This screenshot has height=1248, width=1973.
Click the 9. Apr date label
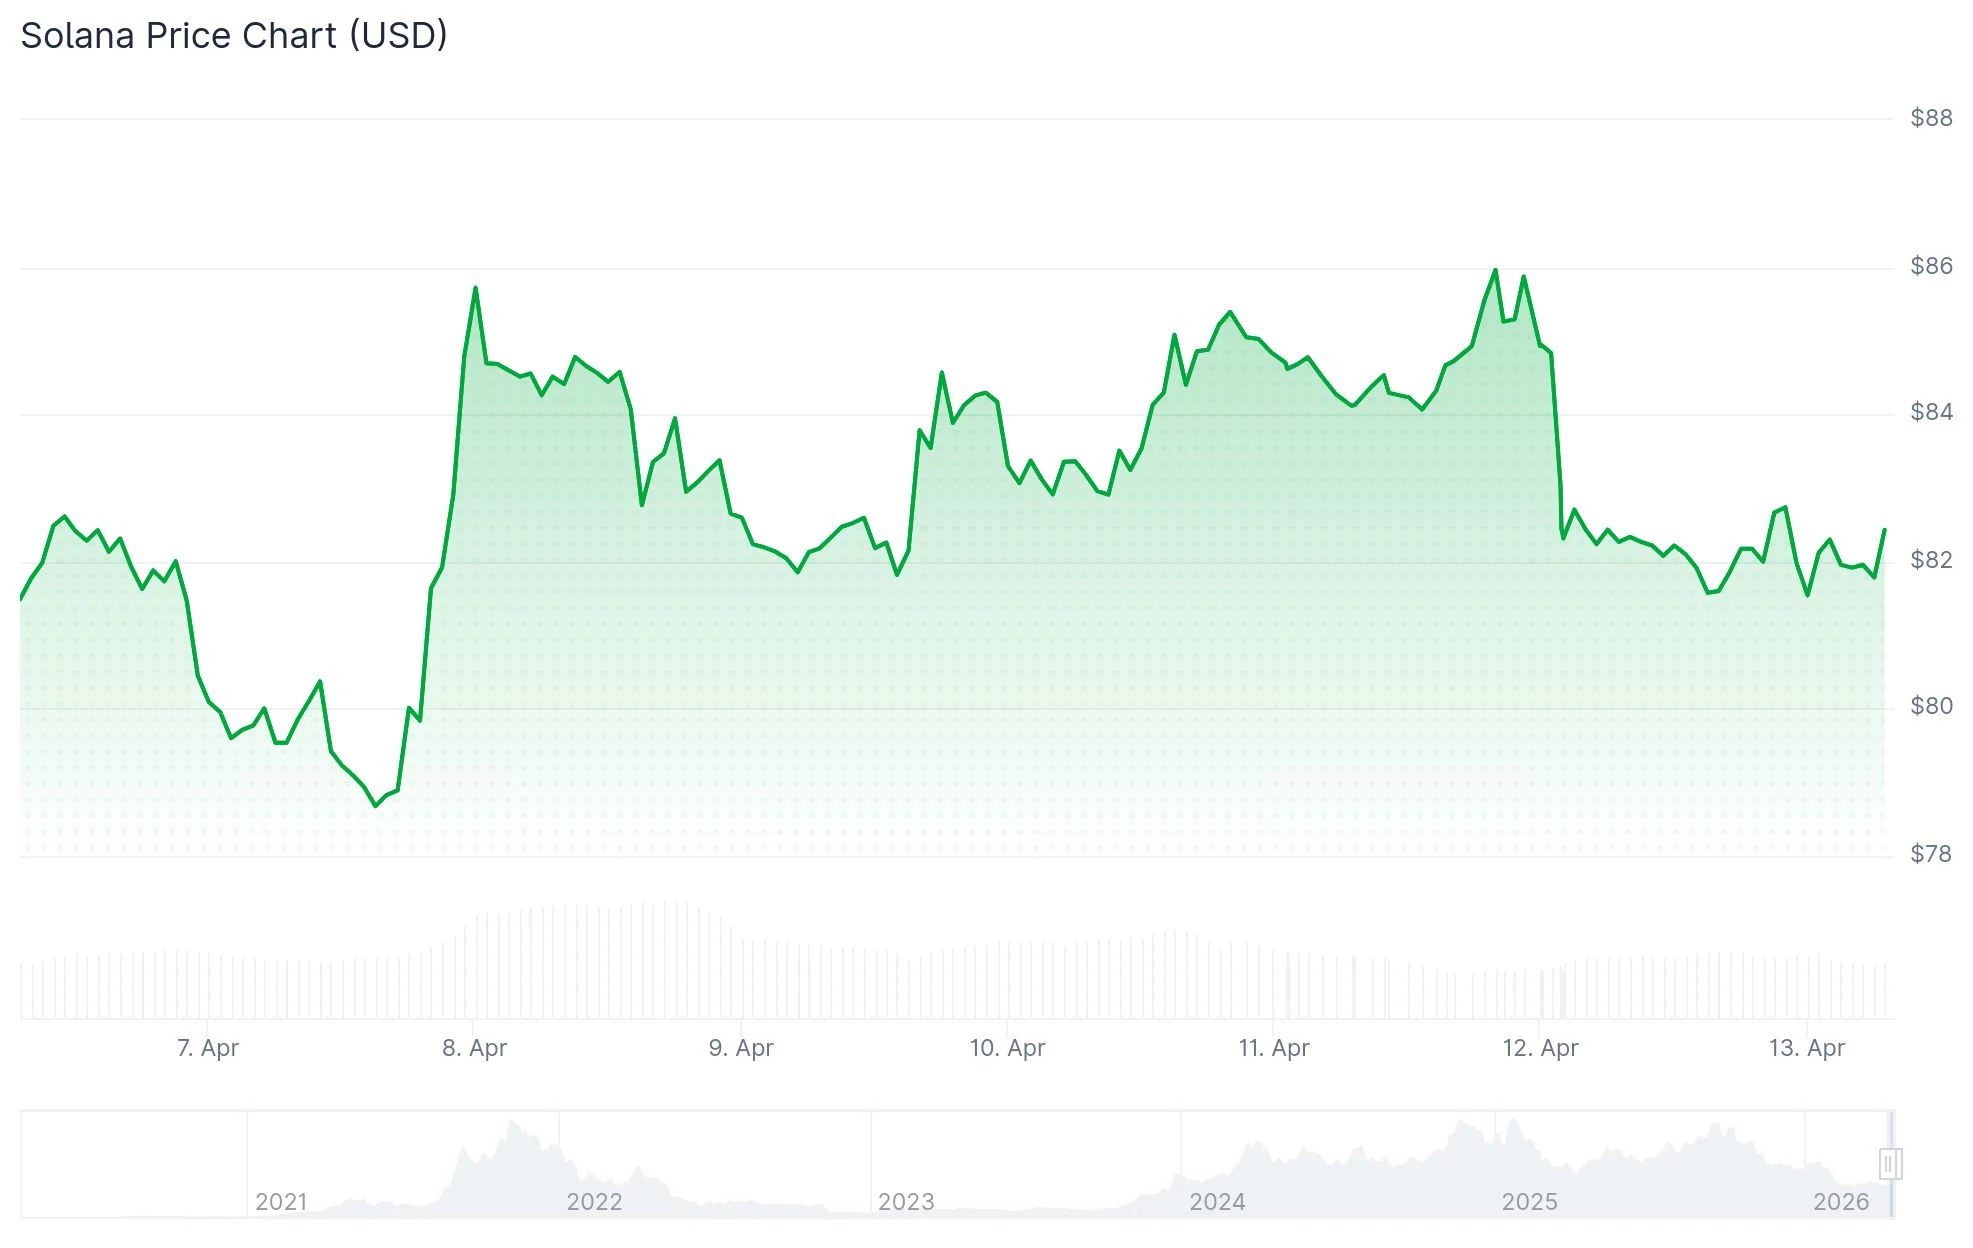point(741,1048)
